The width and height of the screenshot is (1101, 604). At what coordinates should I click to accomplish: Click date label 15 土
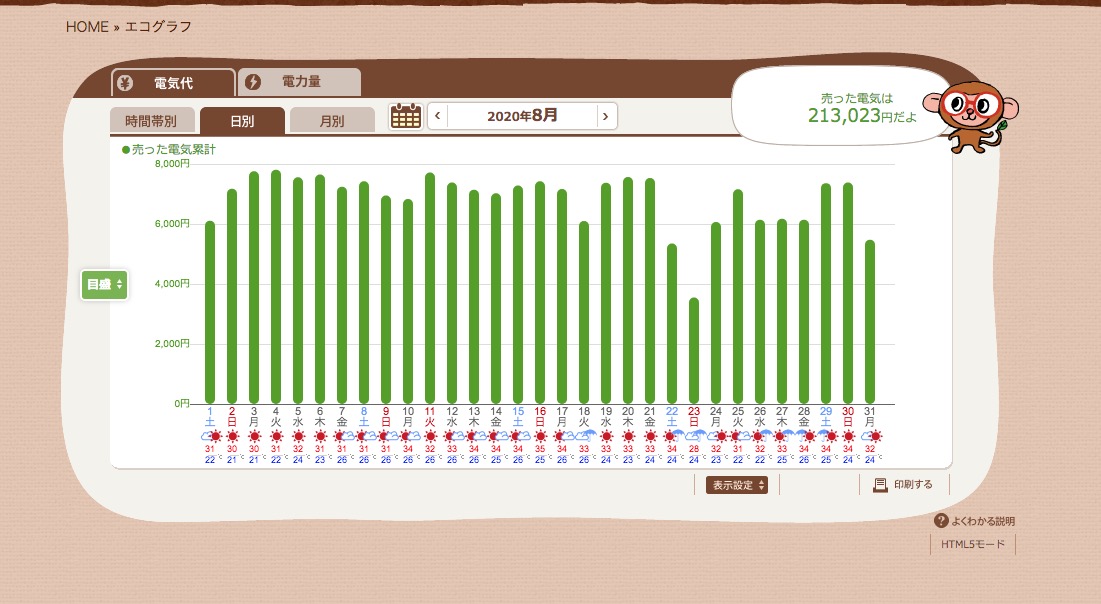518,416
